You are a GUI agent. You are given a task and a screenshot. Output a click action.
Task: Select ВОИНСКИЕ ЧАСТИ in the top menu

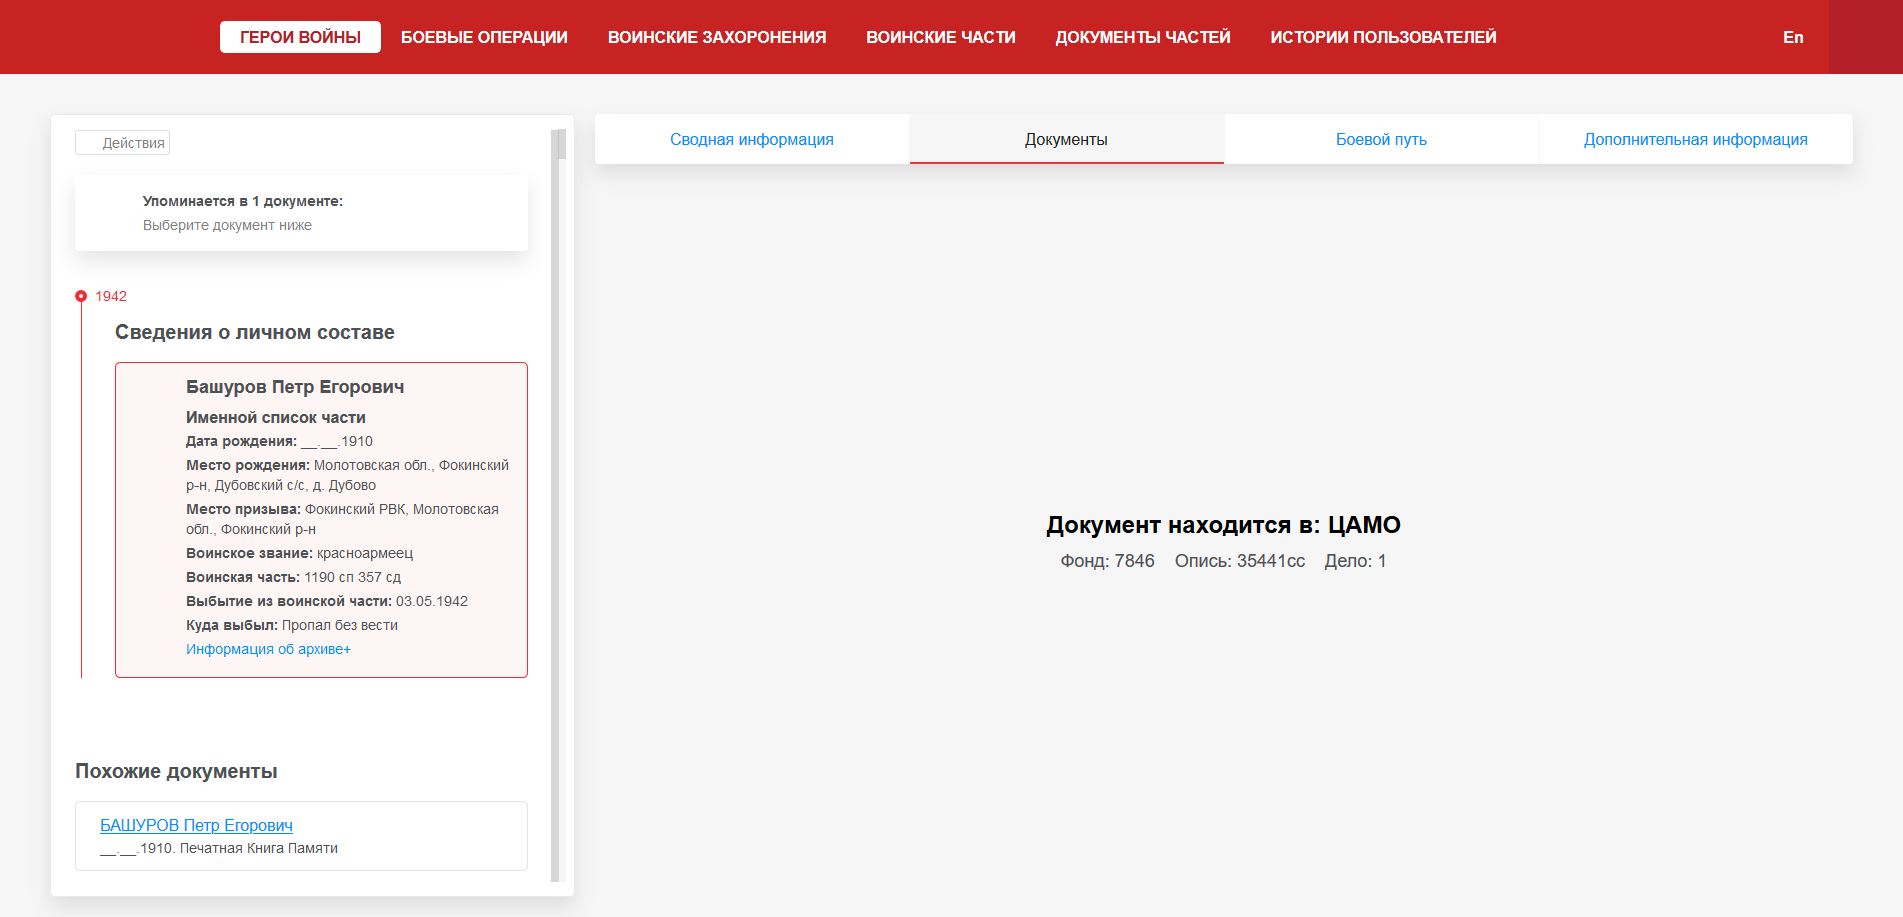point(940,37)
